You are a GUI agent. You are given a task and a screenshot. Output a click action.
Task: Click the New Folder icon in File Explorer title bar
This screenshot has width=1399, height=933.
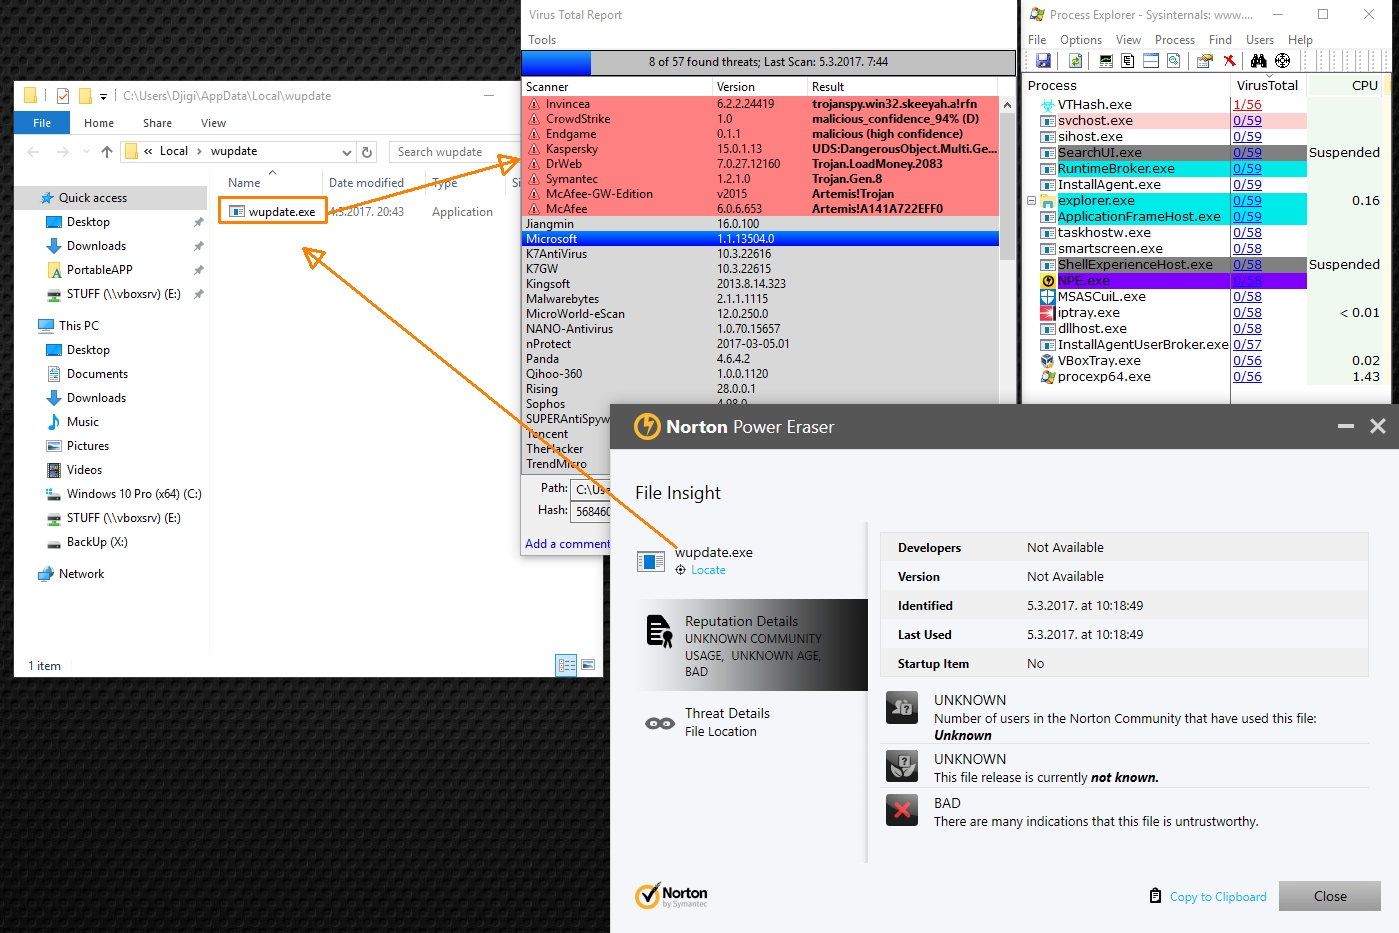coord(85,96)
